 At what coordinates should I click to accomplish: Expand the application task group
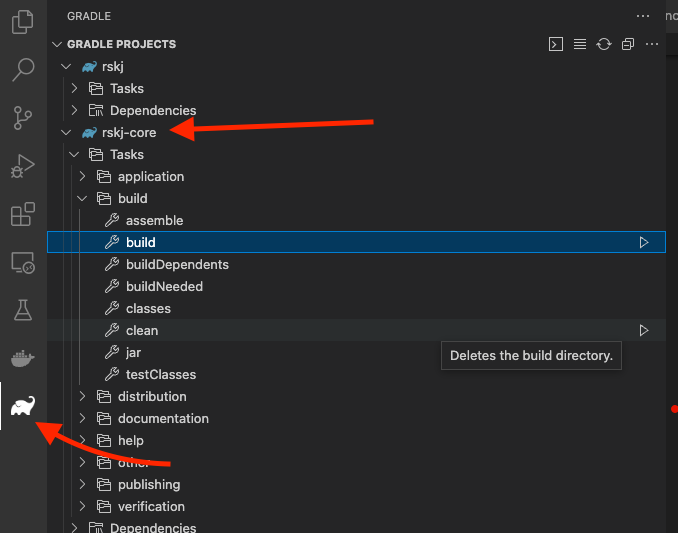pyautogui.click(x=83, y=176)
